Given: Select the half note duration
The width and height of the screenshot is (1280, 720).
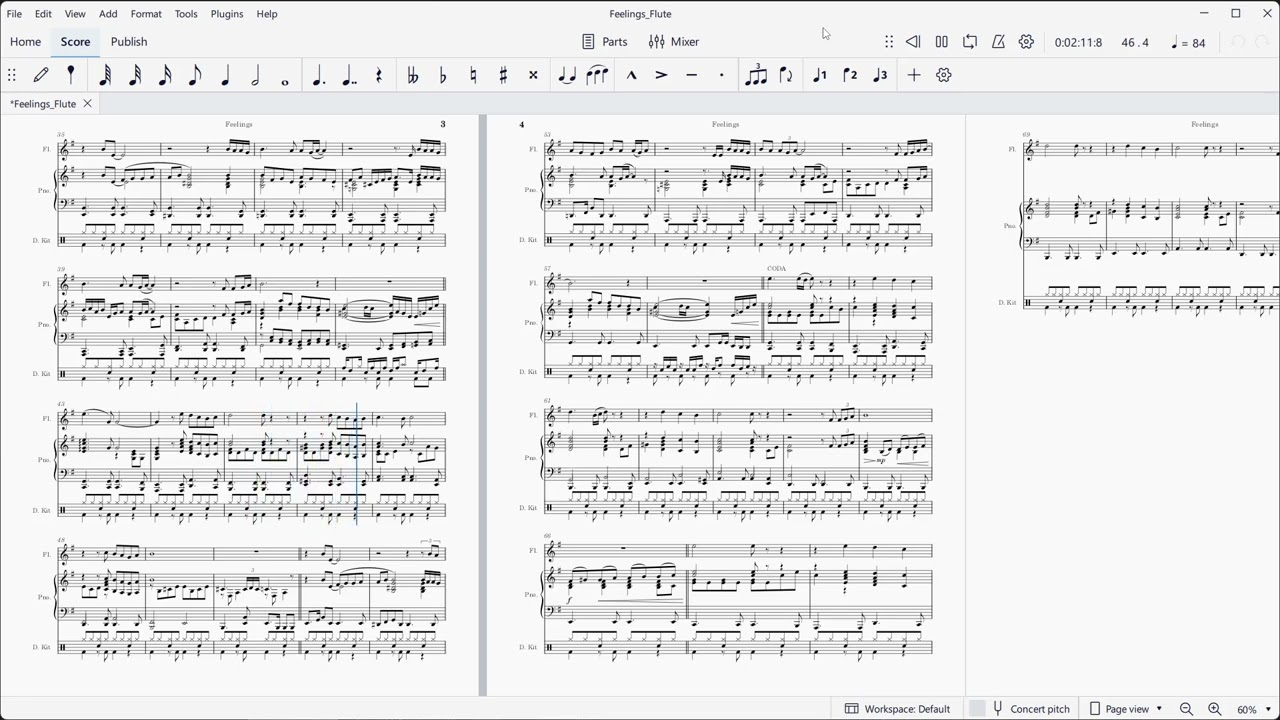Looking at the screenshot, I should (x=255, y=75).
